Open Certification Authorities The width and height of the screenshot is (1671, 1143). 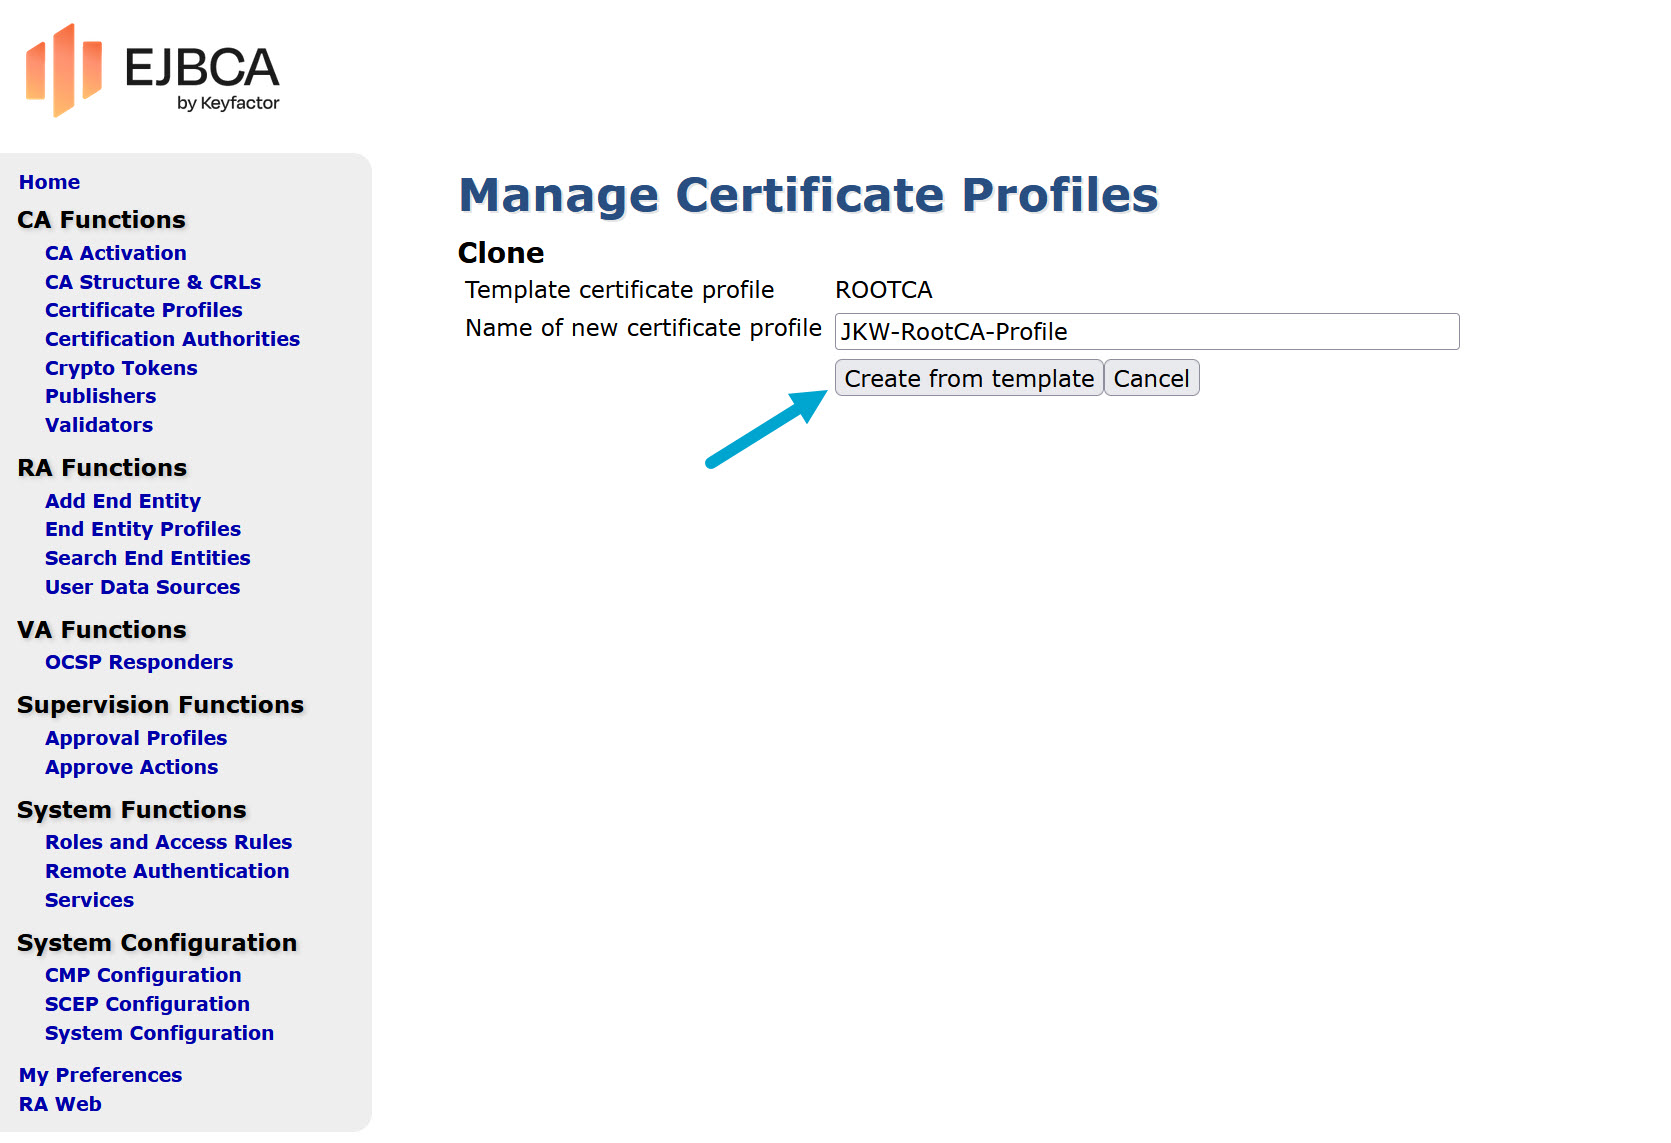tap(172, 339)
